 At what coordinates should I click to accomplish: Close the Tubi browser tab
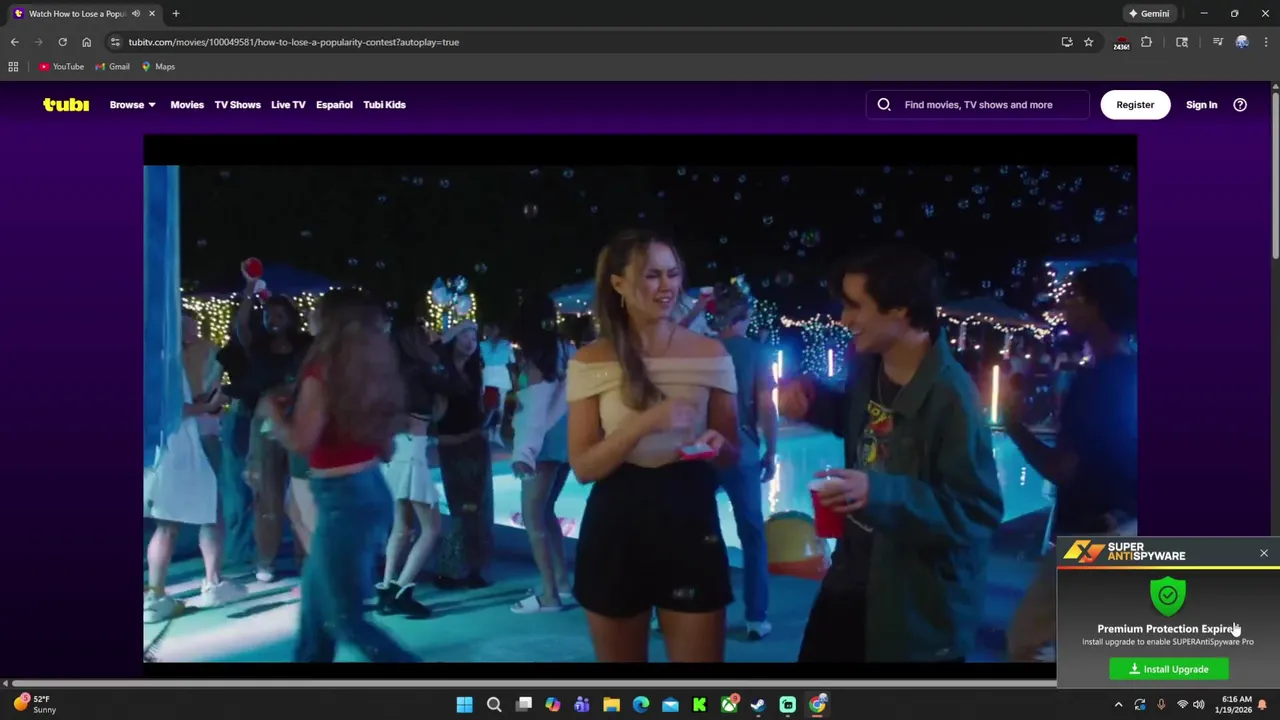point(152,14)
